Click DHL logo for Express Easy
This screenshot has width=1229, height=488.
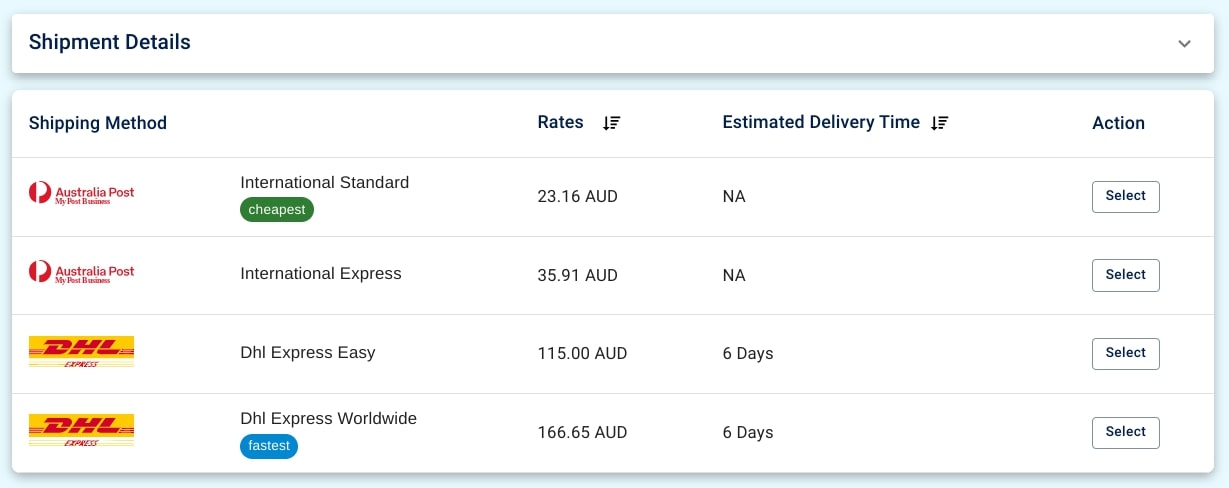[x=81, y=352]
